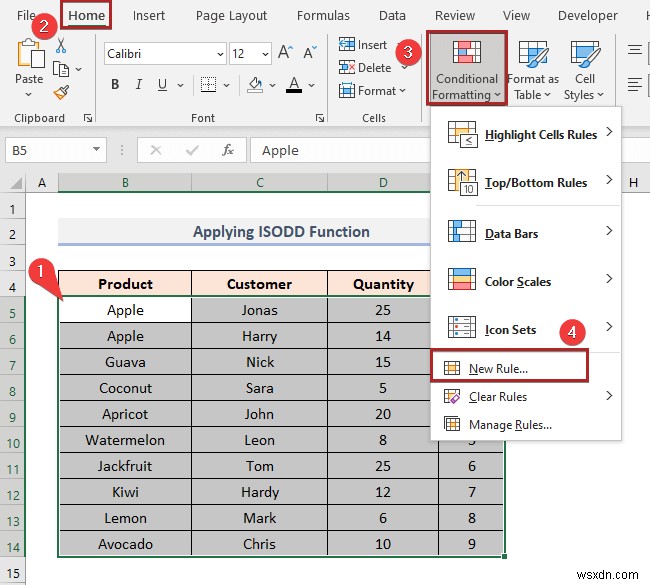
Task: Expand the Name Box dropdown arrow
Action: tap(96, 149)
